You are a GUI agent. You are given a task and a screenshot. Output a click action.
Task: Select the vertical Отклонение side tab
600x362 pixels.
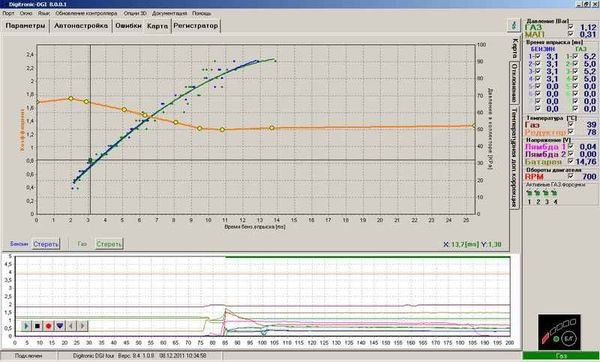tap(515, 82)
